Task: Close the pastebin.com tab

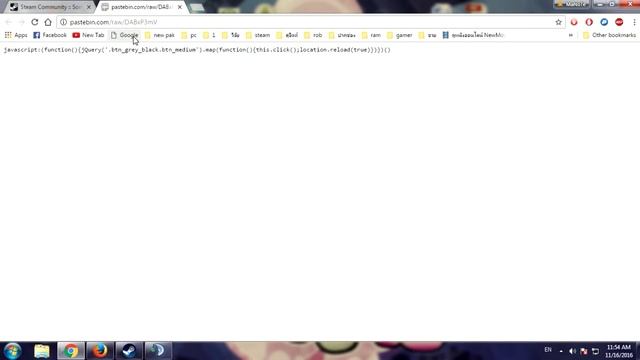Action: (x=180, y=7)
